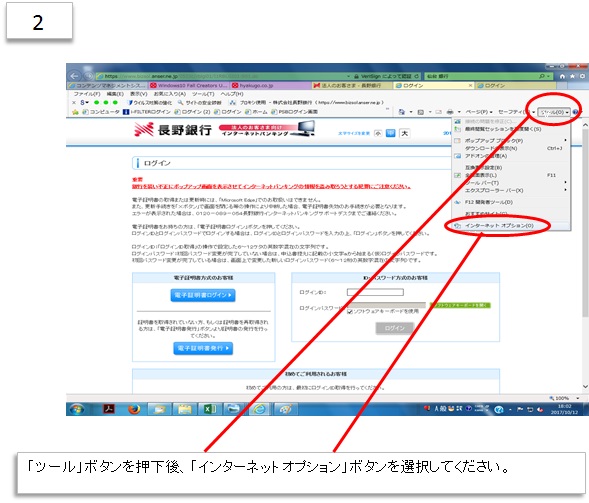Screen dimensions: 589x503
Task: Open the ファイル(F) menu
Action: coord(86,94)
